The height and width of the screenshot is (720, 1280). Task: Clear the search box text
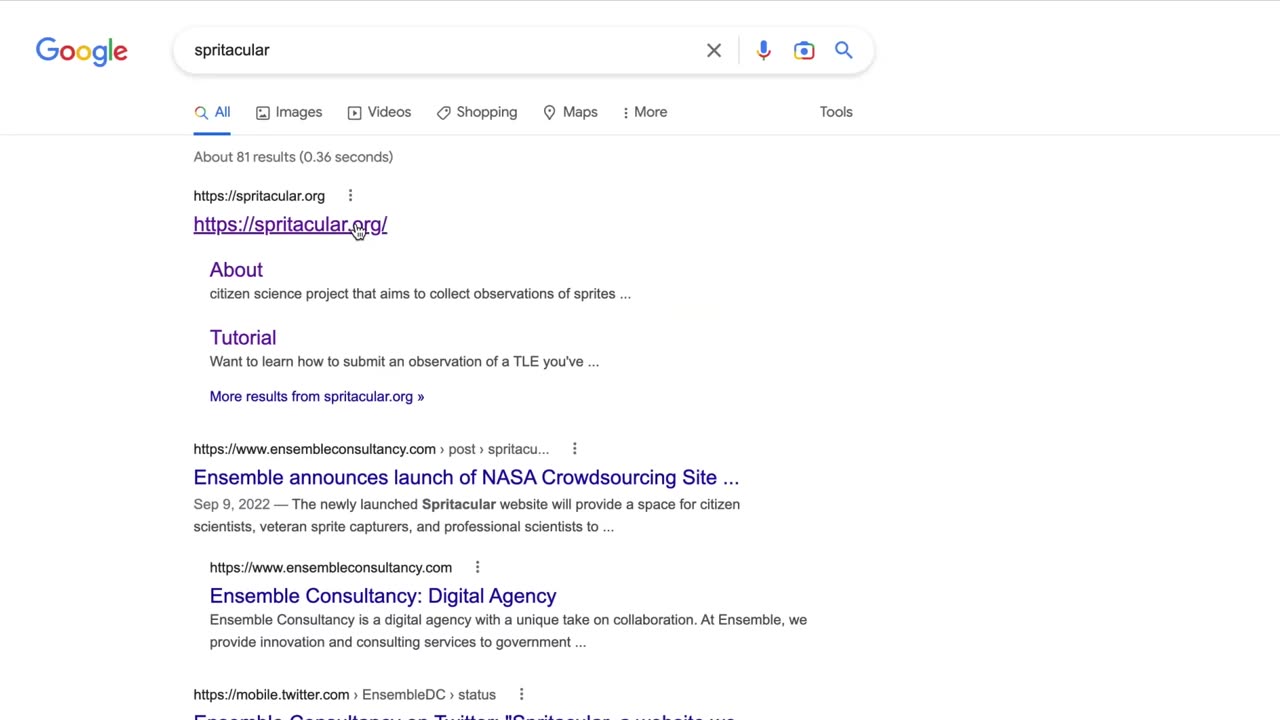(714, 50)
